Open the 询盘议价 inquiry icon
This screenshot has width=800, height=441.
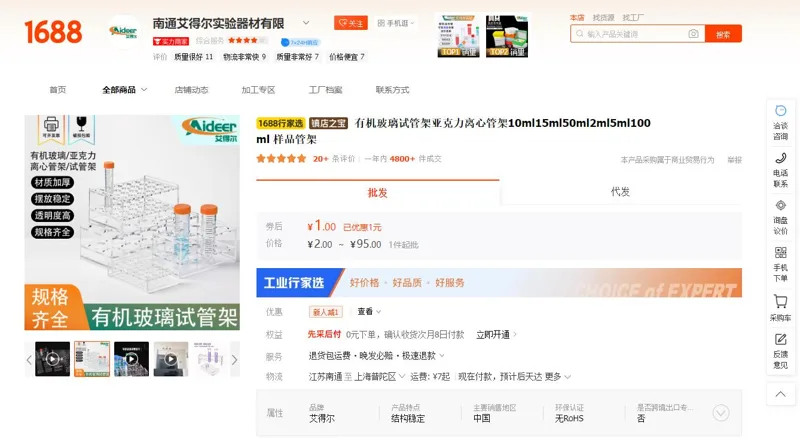click(x=780, y=205)
